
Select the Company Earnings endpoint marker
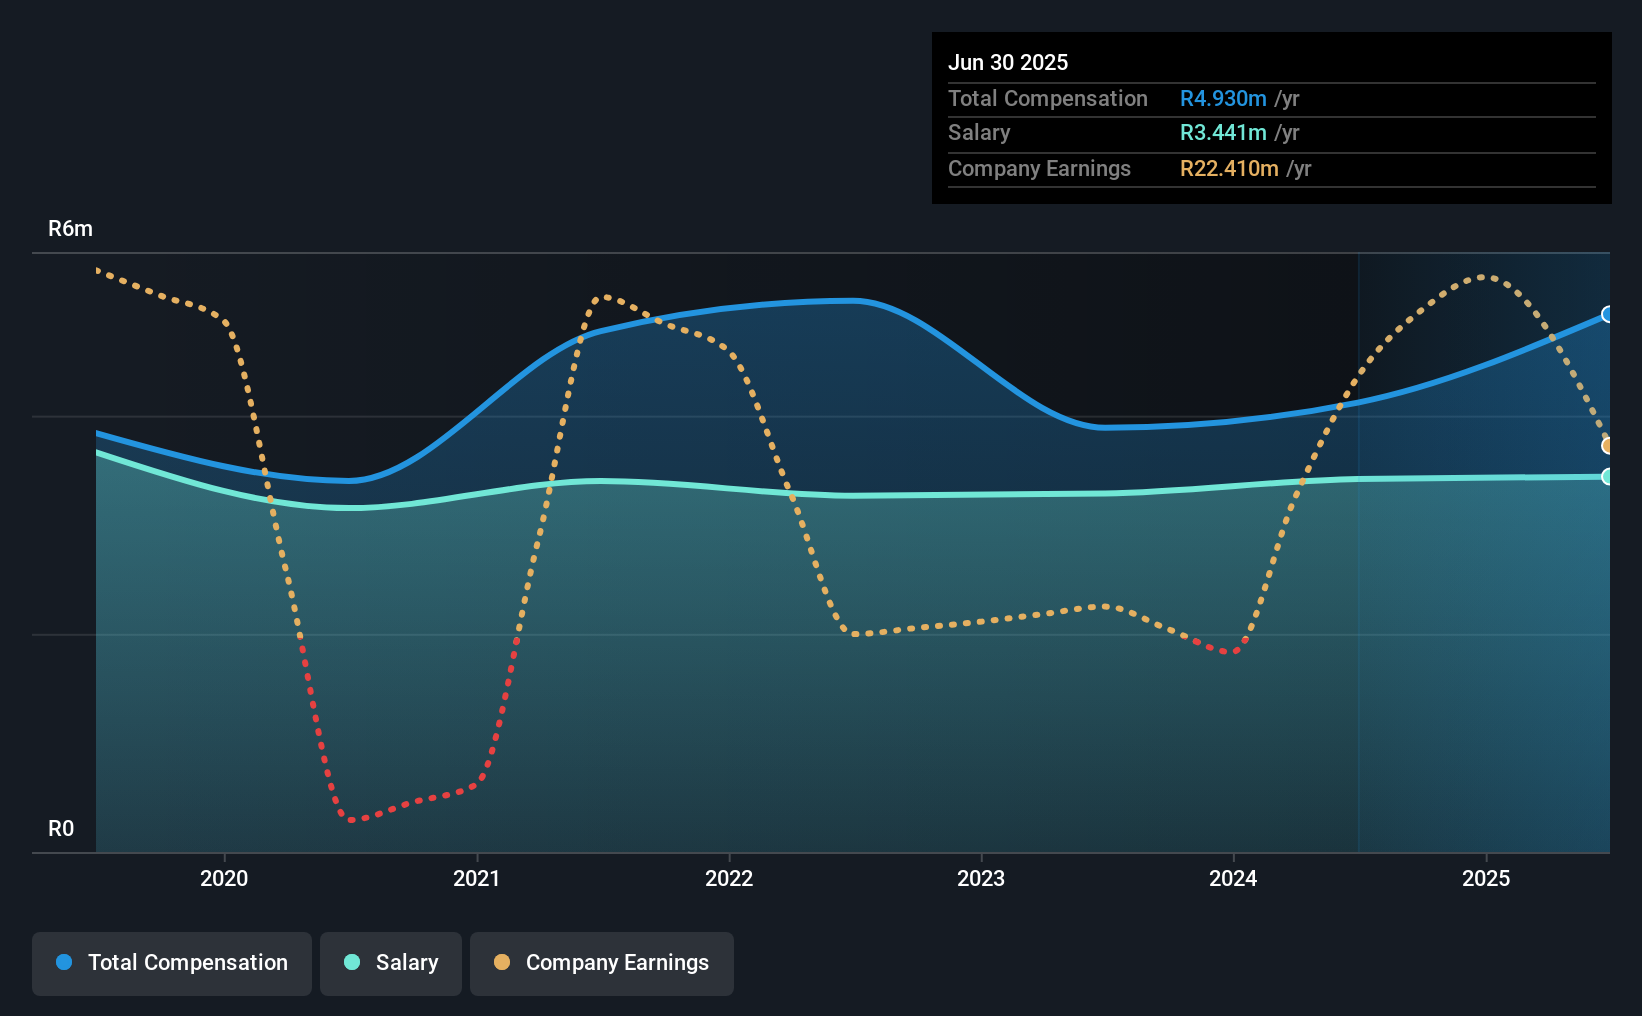pos(1608,445)
